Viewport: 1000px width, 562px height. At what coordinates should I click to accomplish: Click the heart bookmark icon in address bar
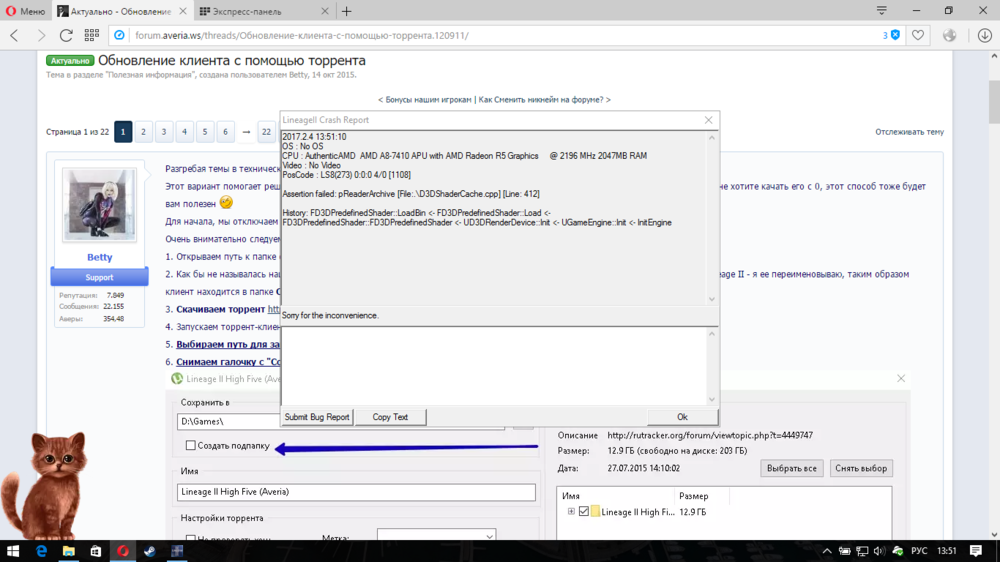point(918,35)
